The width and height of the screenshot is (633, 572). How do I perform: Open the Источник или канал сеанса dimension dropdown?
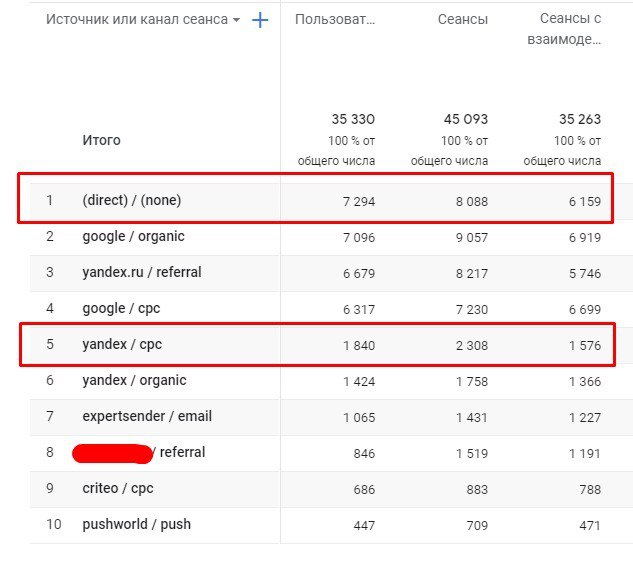[143, 19]
